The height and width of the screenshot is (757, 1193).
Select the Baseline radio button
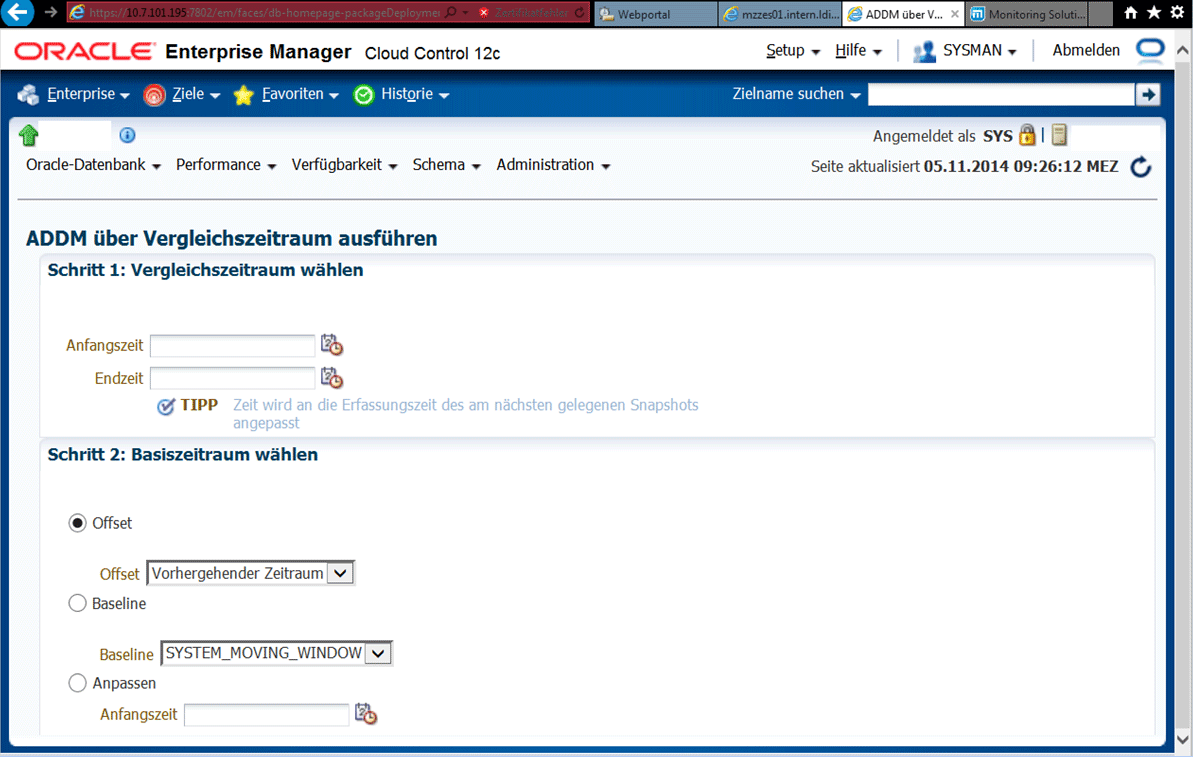[x=77, y=603]
